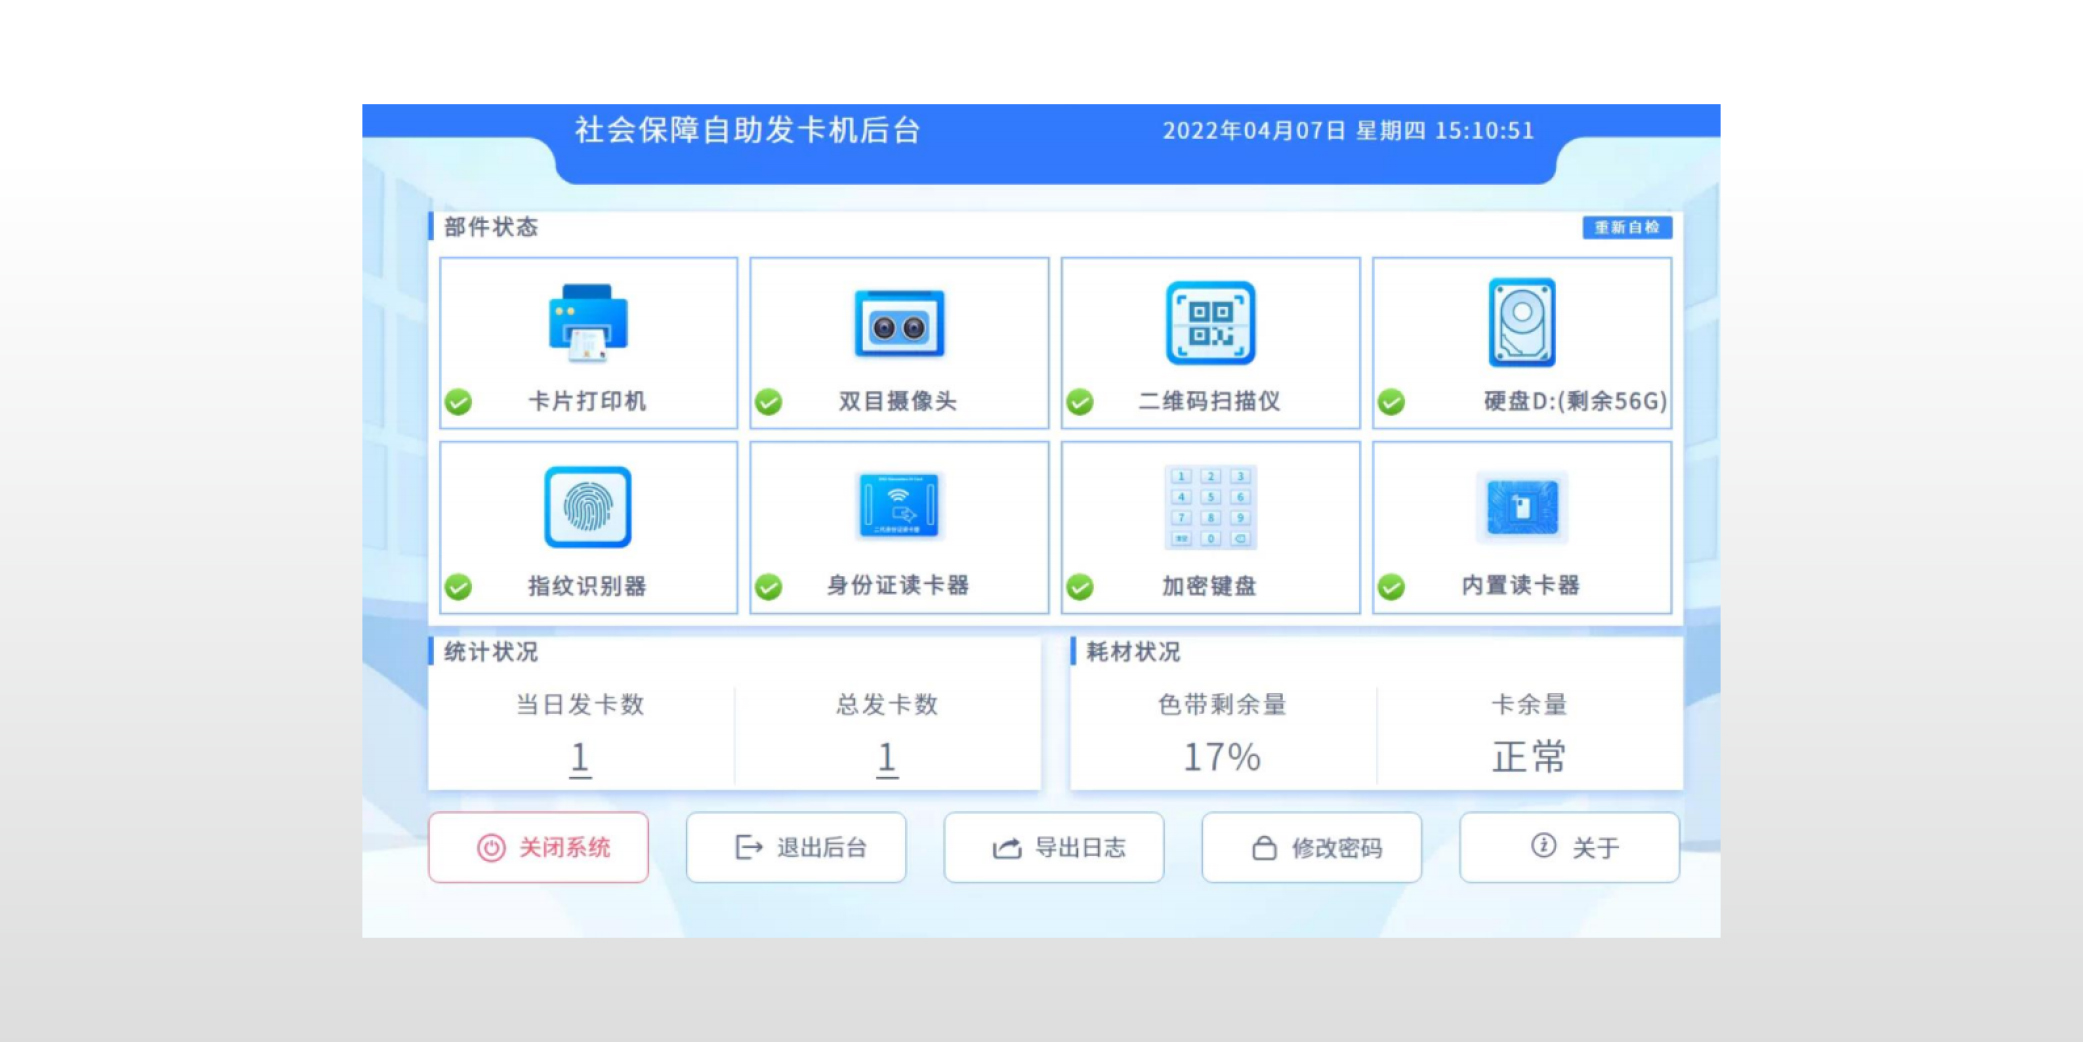Click the built-in card reader chip icon
This screenshot has height=1042, width=2083.
click(1521, 507)
